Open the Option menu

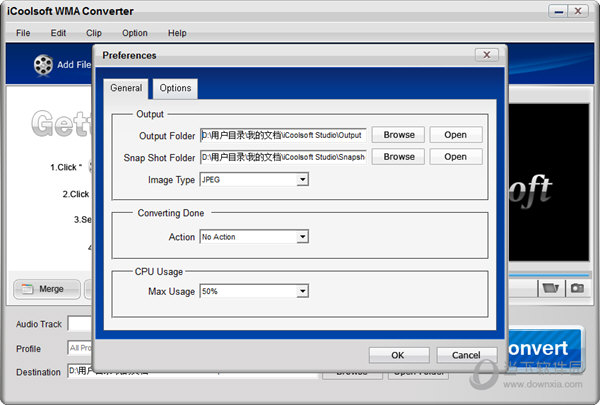[135, 33]
